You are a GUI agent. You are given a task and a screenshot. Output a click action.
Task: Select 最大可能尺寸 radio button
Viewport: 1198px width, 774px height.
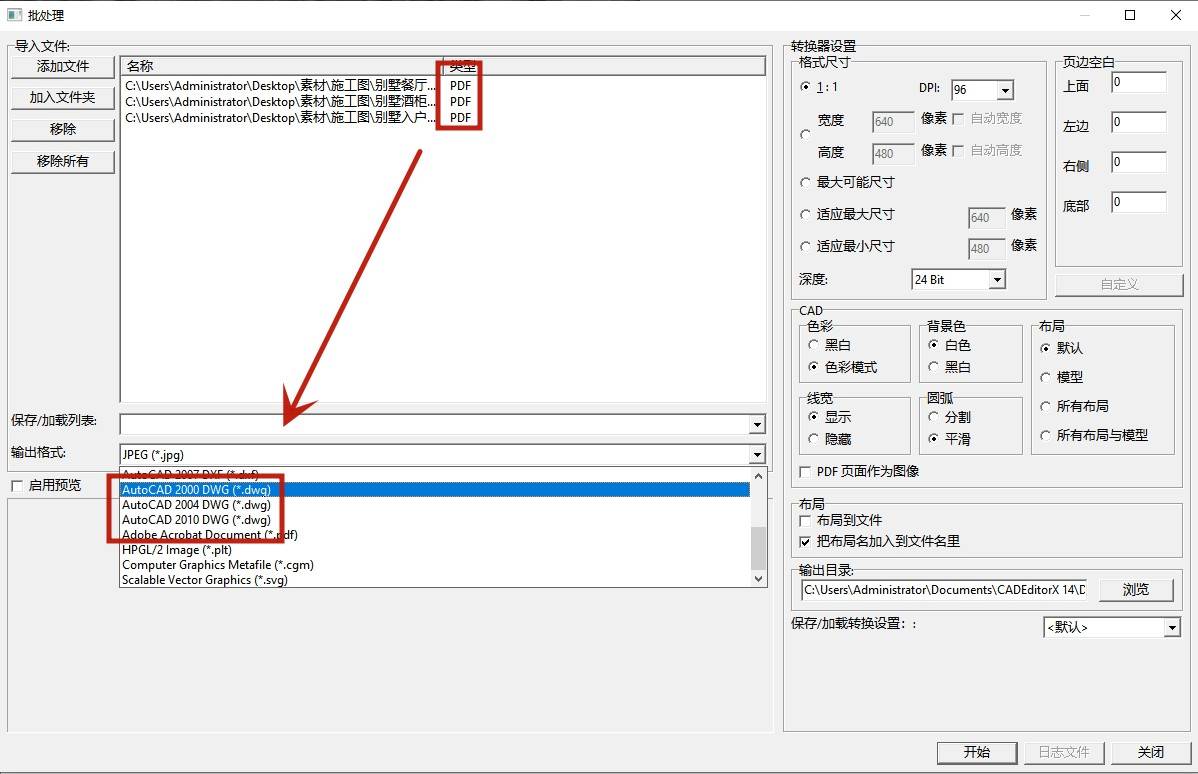(805, 183)
